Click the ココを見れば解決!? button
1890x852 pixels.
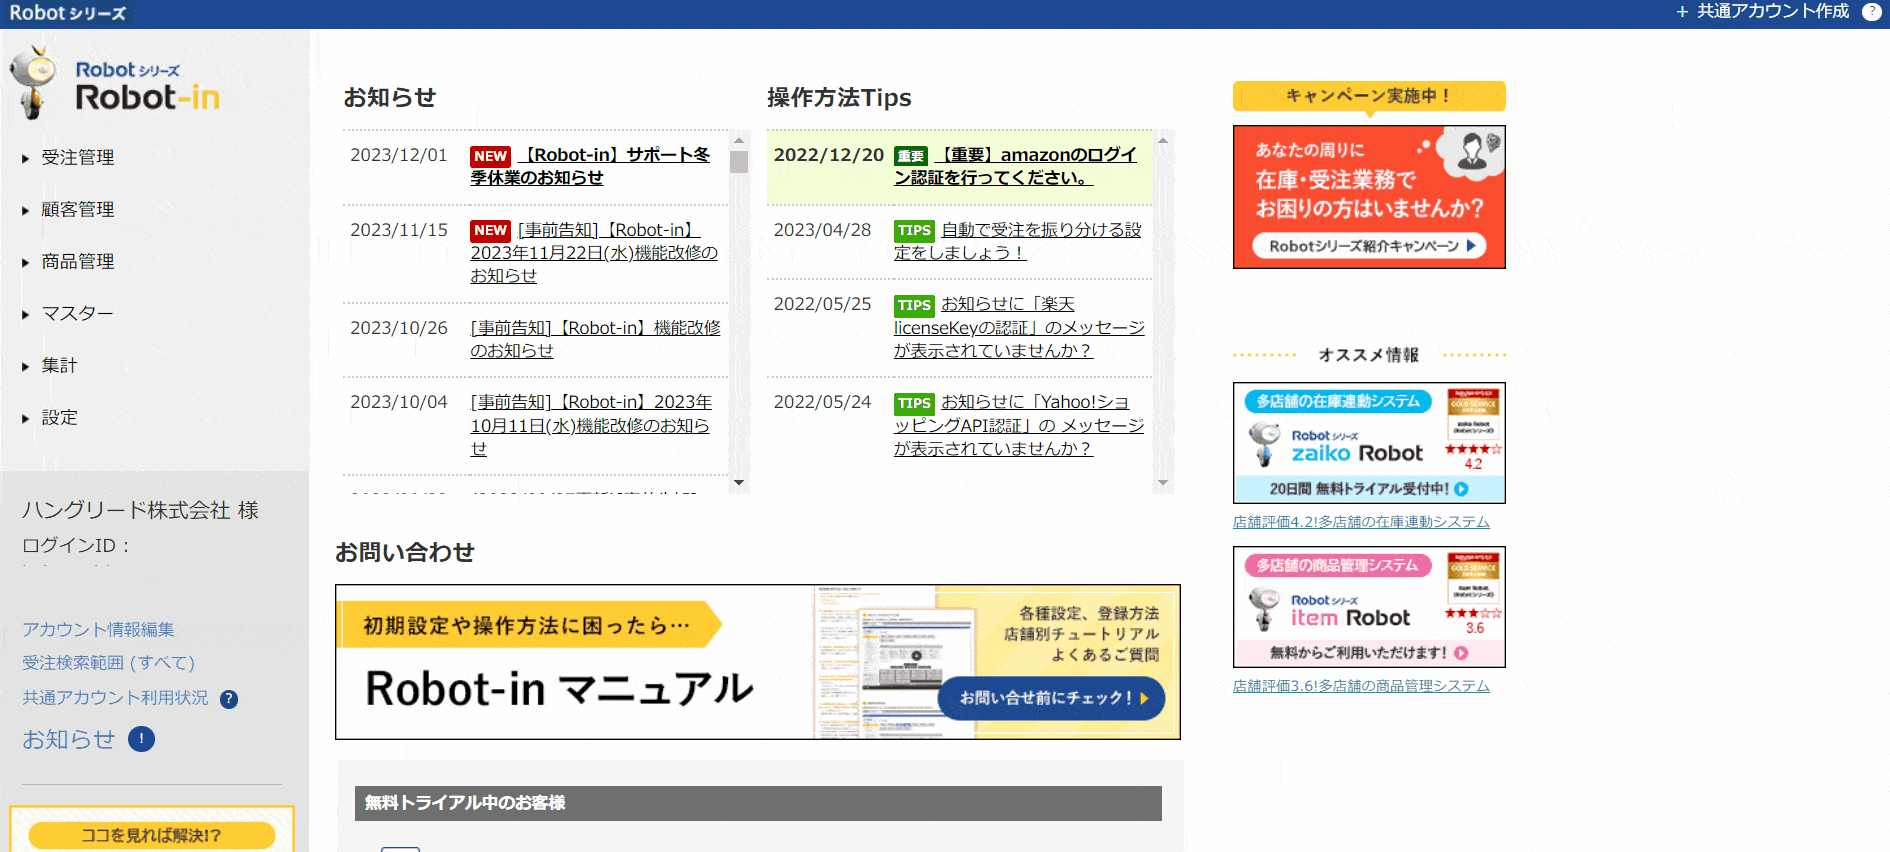(151, 835)
